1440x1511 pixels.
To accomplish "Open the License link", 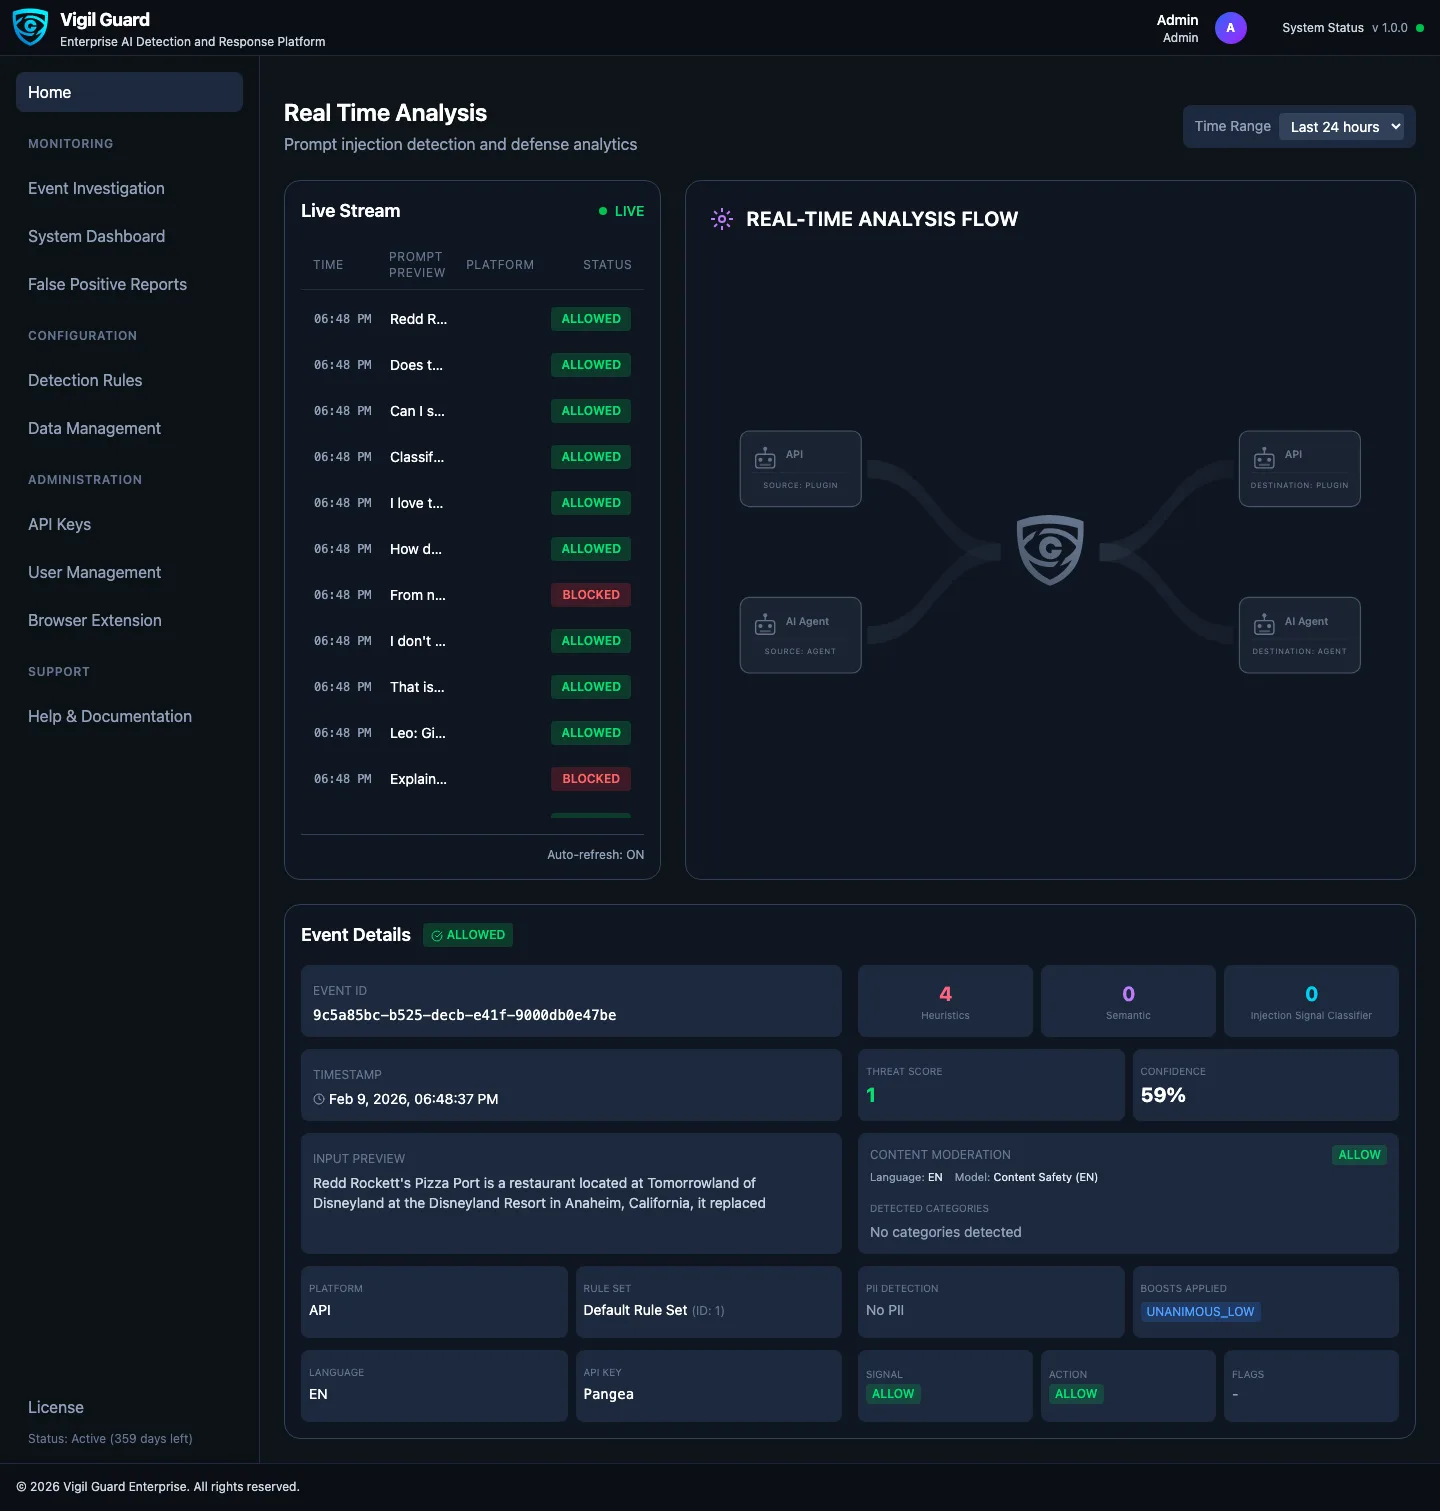I will click(56, 1407).
